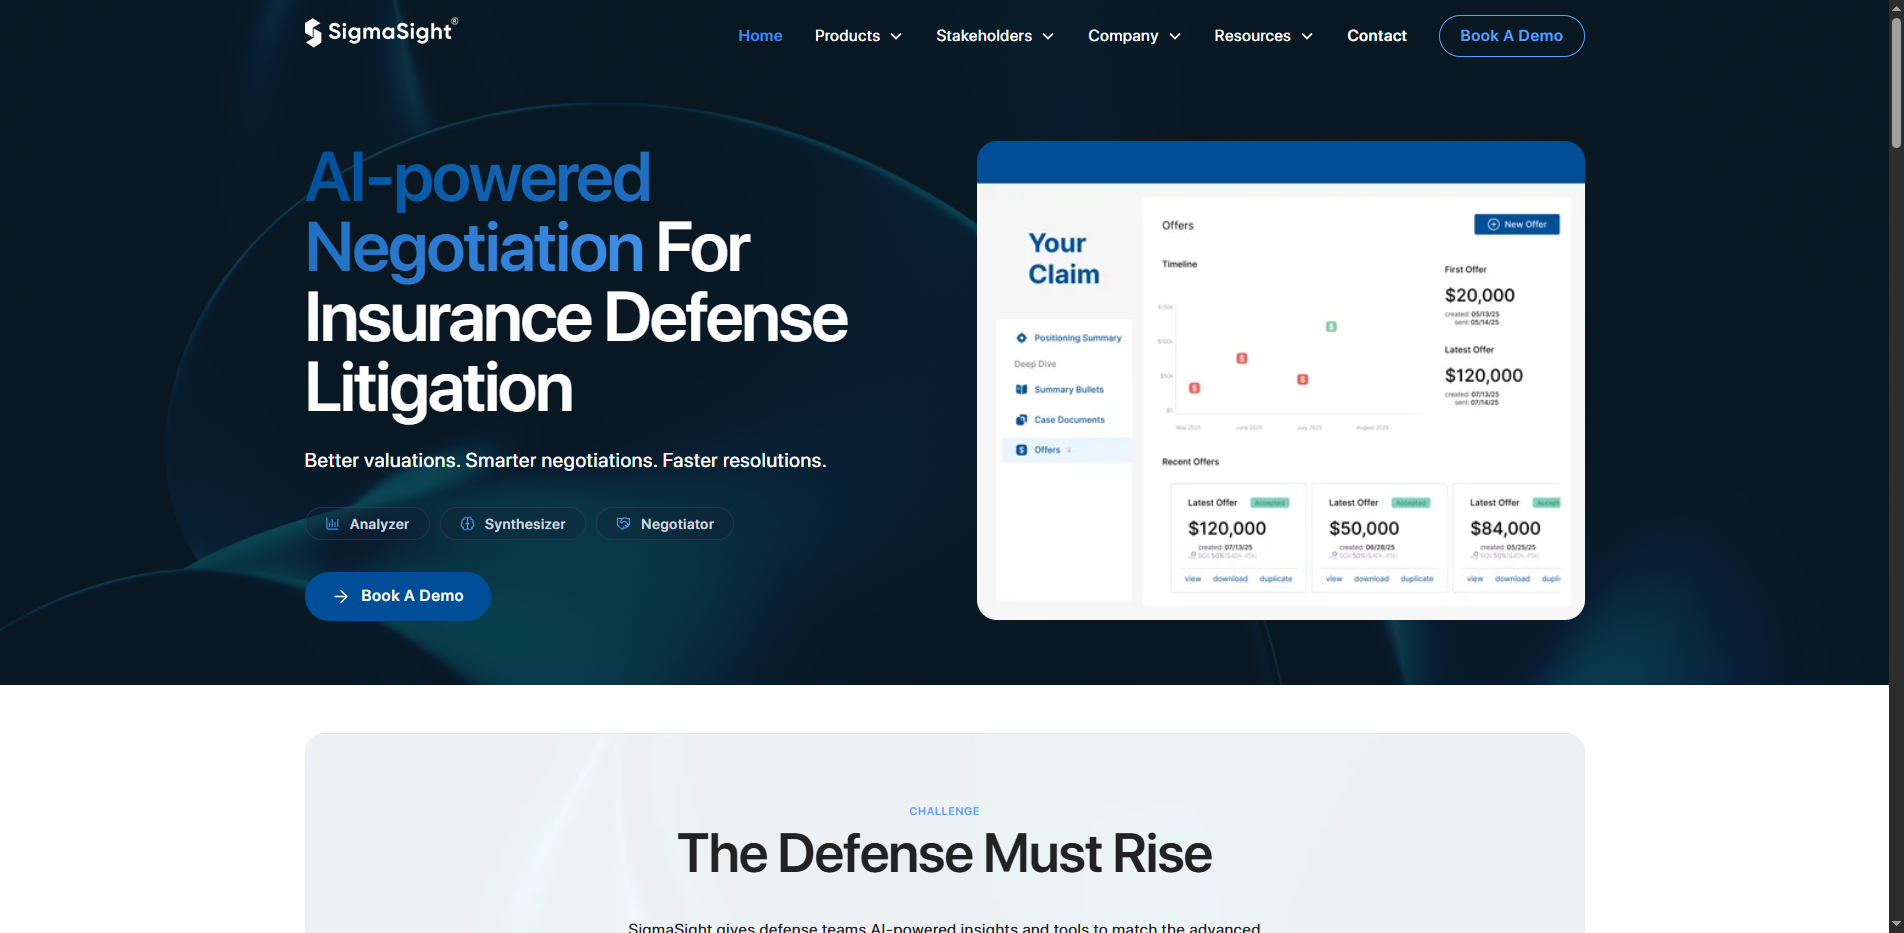This screenshot has height=933, width=1904.
Task: Select the Synthesizer pill
Action: point(513,524)
